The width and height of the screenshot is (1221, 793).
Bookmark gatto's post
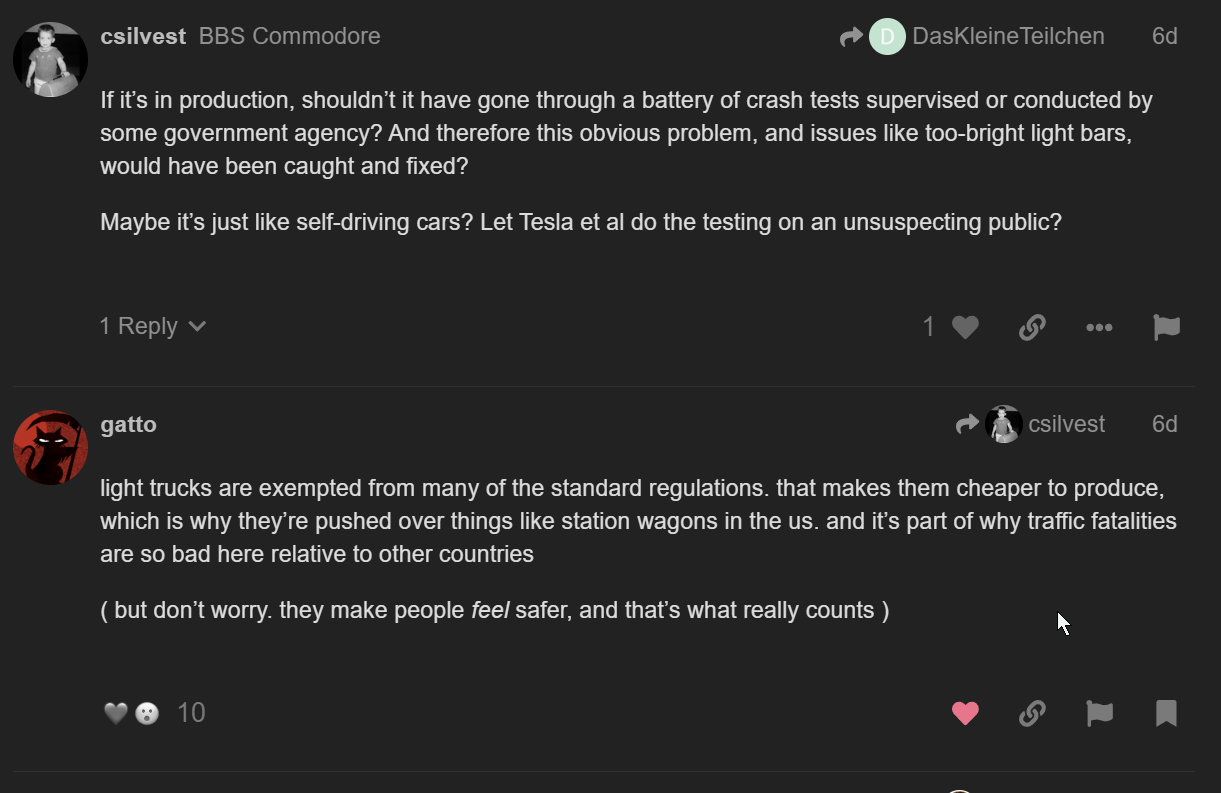click(x=1166, y=713)
